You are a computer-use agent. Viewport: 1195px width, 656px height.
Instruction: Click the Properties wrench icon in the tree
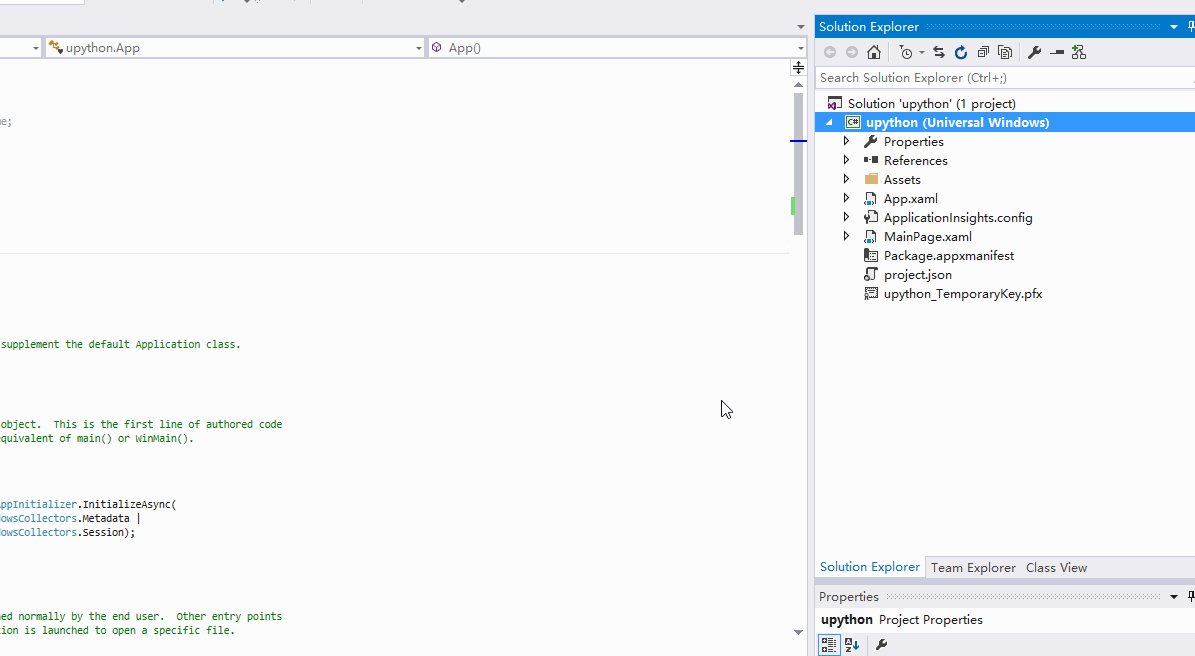click(x=871, y=142)
